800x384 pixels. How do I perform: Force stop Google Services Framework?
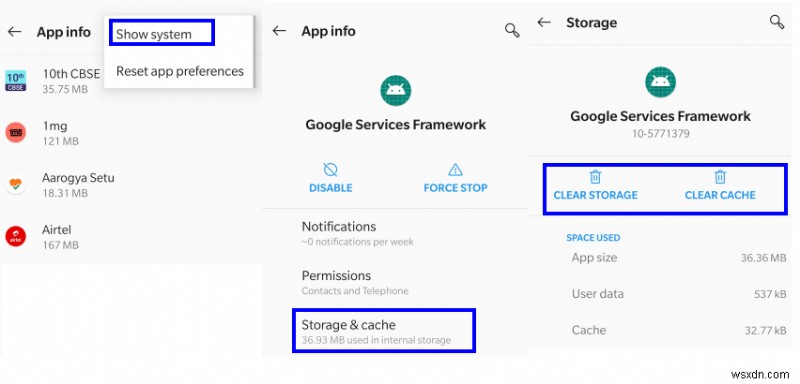click(x=455, y=178)
